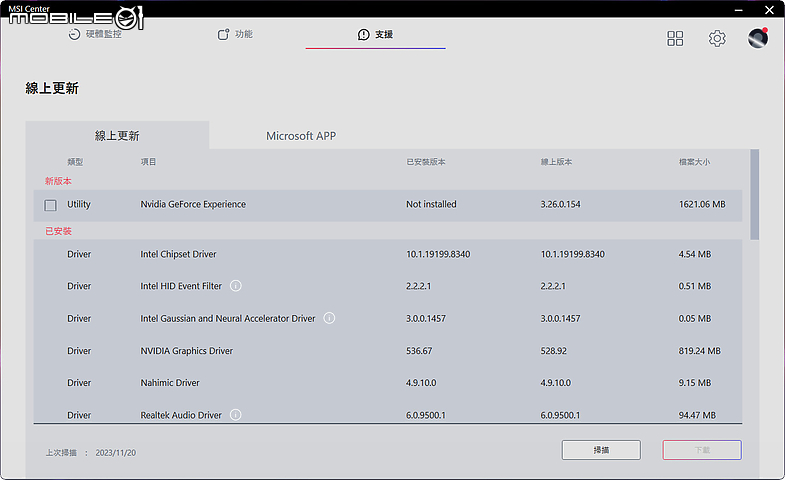The image size is (785, 480).
Task: Show info for Intel HID Event Filter
Action: [235, 286]
